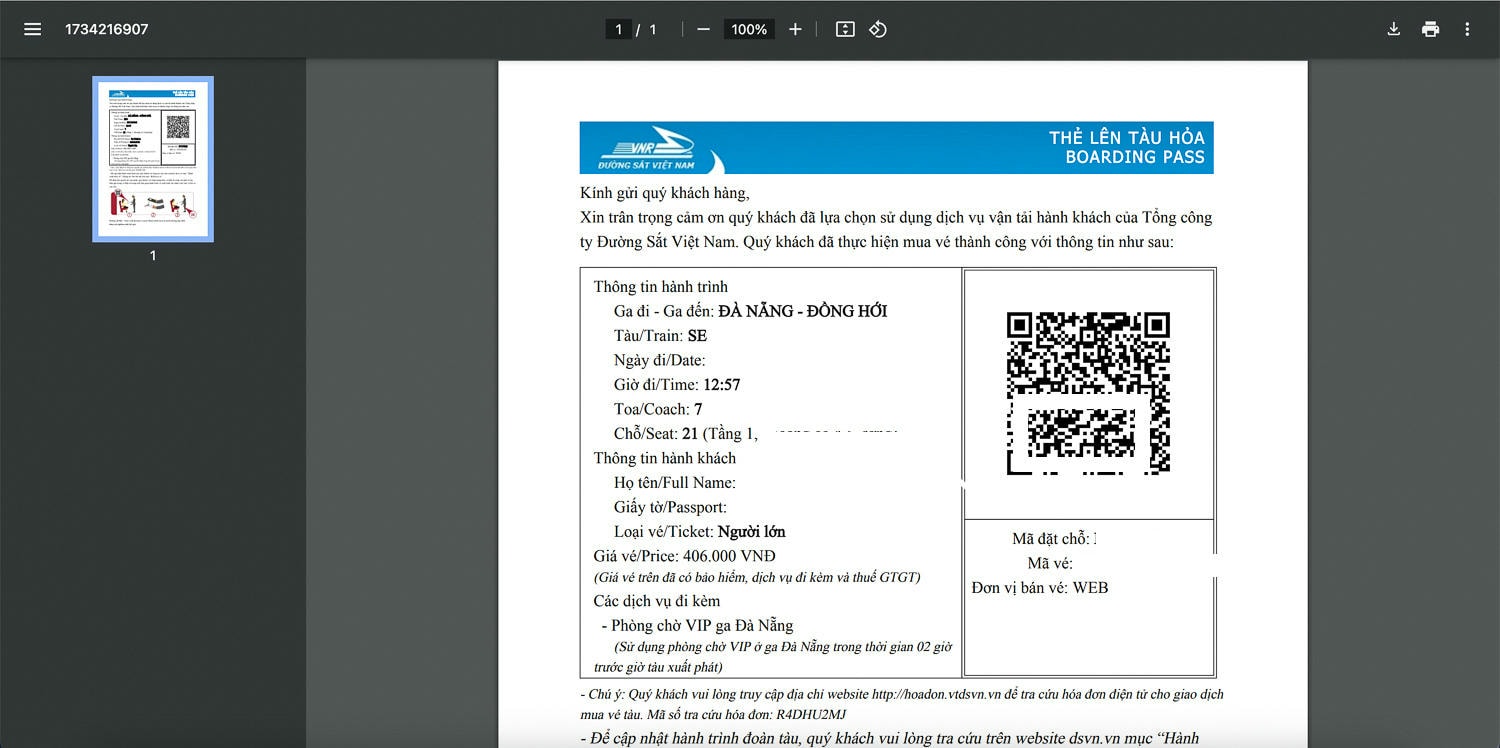This screenshot has width=1500, height=748.
Task: Click the Mã đặt chỗ label
Action: coord(1052,538)
